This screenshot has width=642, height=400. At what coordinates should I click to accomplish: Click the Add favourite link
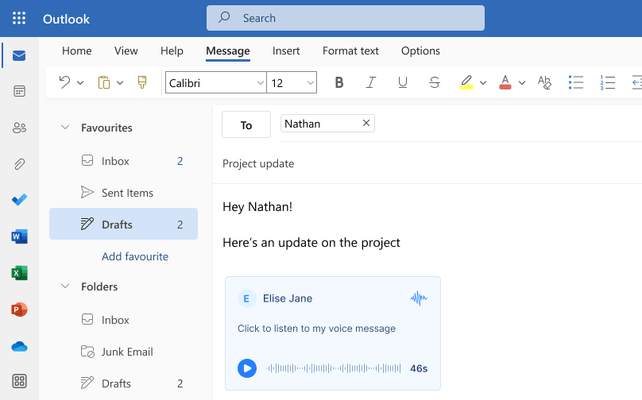(135, 256)
